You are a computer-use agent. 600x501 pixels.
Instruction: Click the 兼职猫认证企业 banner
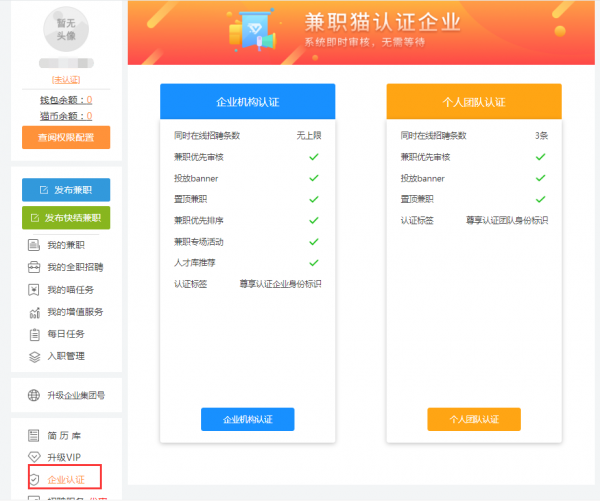(x=361, y=33)
